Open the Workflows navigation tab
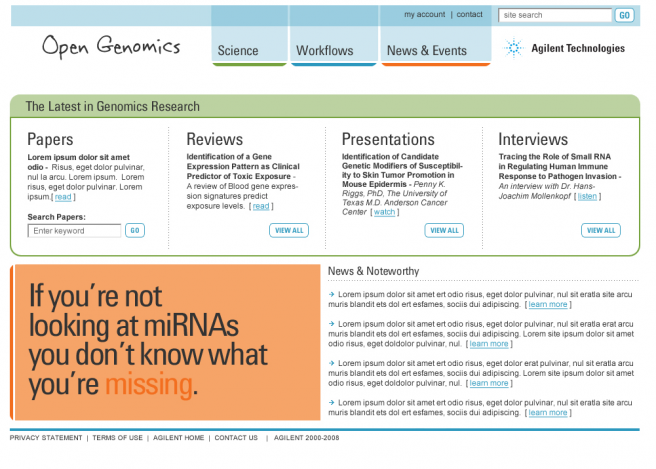 pyautogui.click(x=333, y=36)
